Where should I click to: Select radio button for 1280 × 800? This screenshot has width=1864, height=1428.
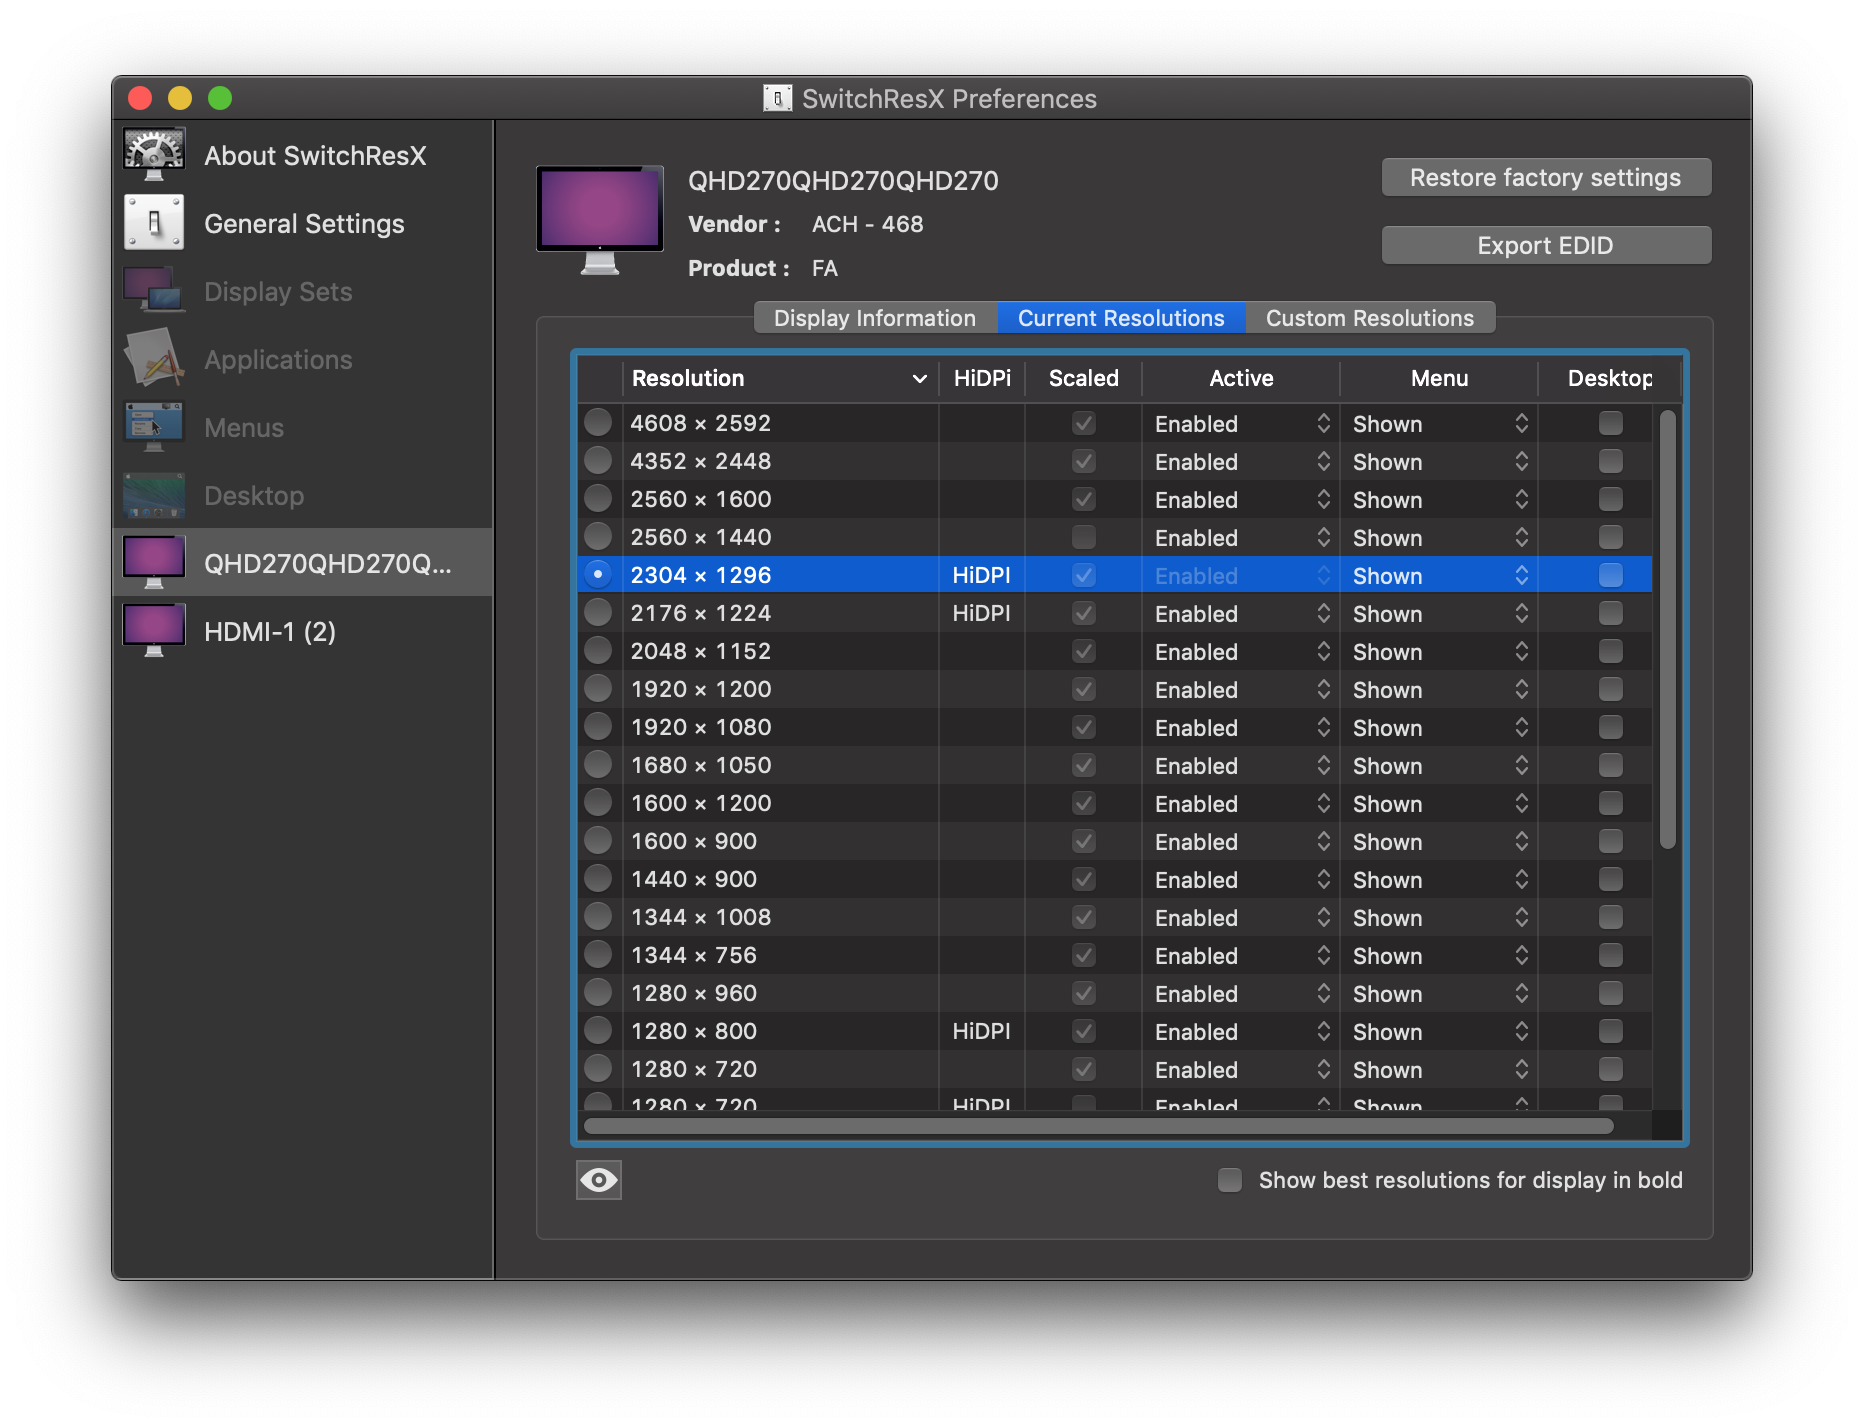click(598, 1031)
